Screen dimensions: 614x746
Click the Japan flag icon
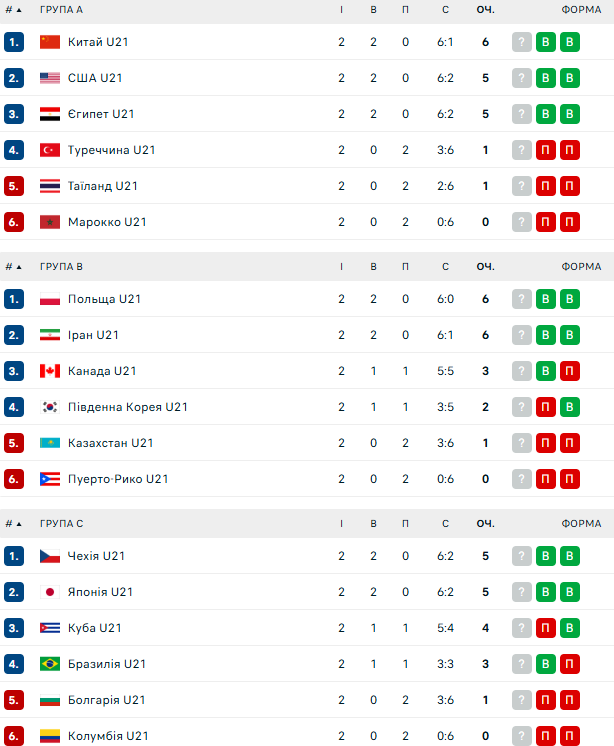(50, 592)
